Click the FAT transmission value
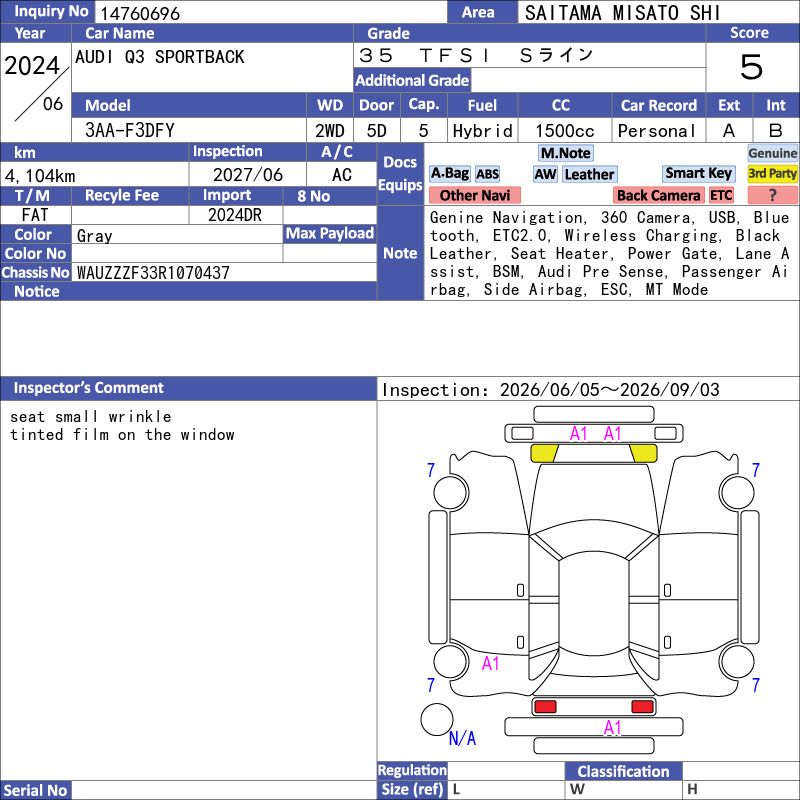 coord(35,215)
